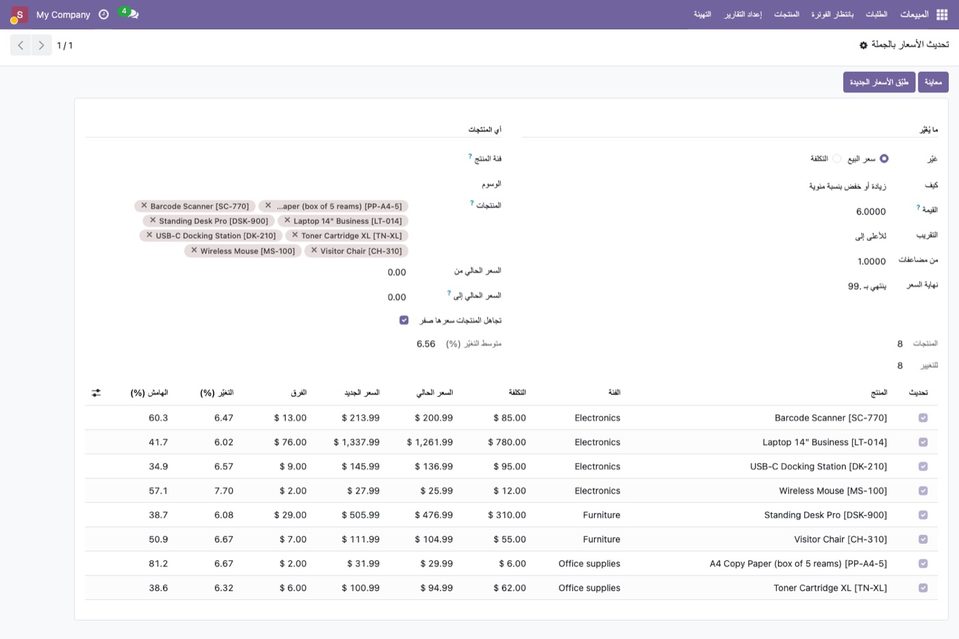Remove the Visitor Chair [CH-310] tag
The height and width of the screenshot is (639, 959).
tap(314, 250)
